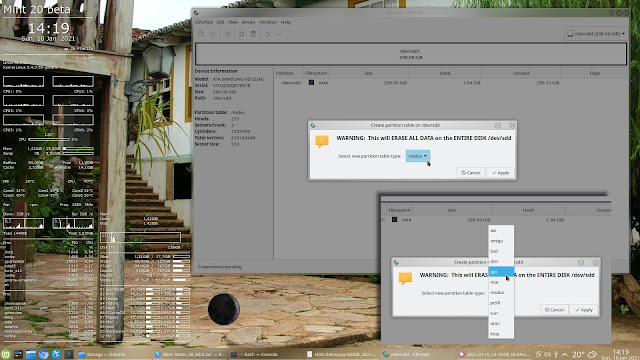Open the Linux Mint start menu
This screenshot has height=360, width=640.
point(5,354)
